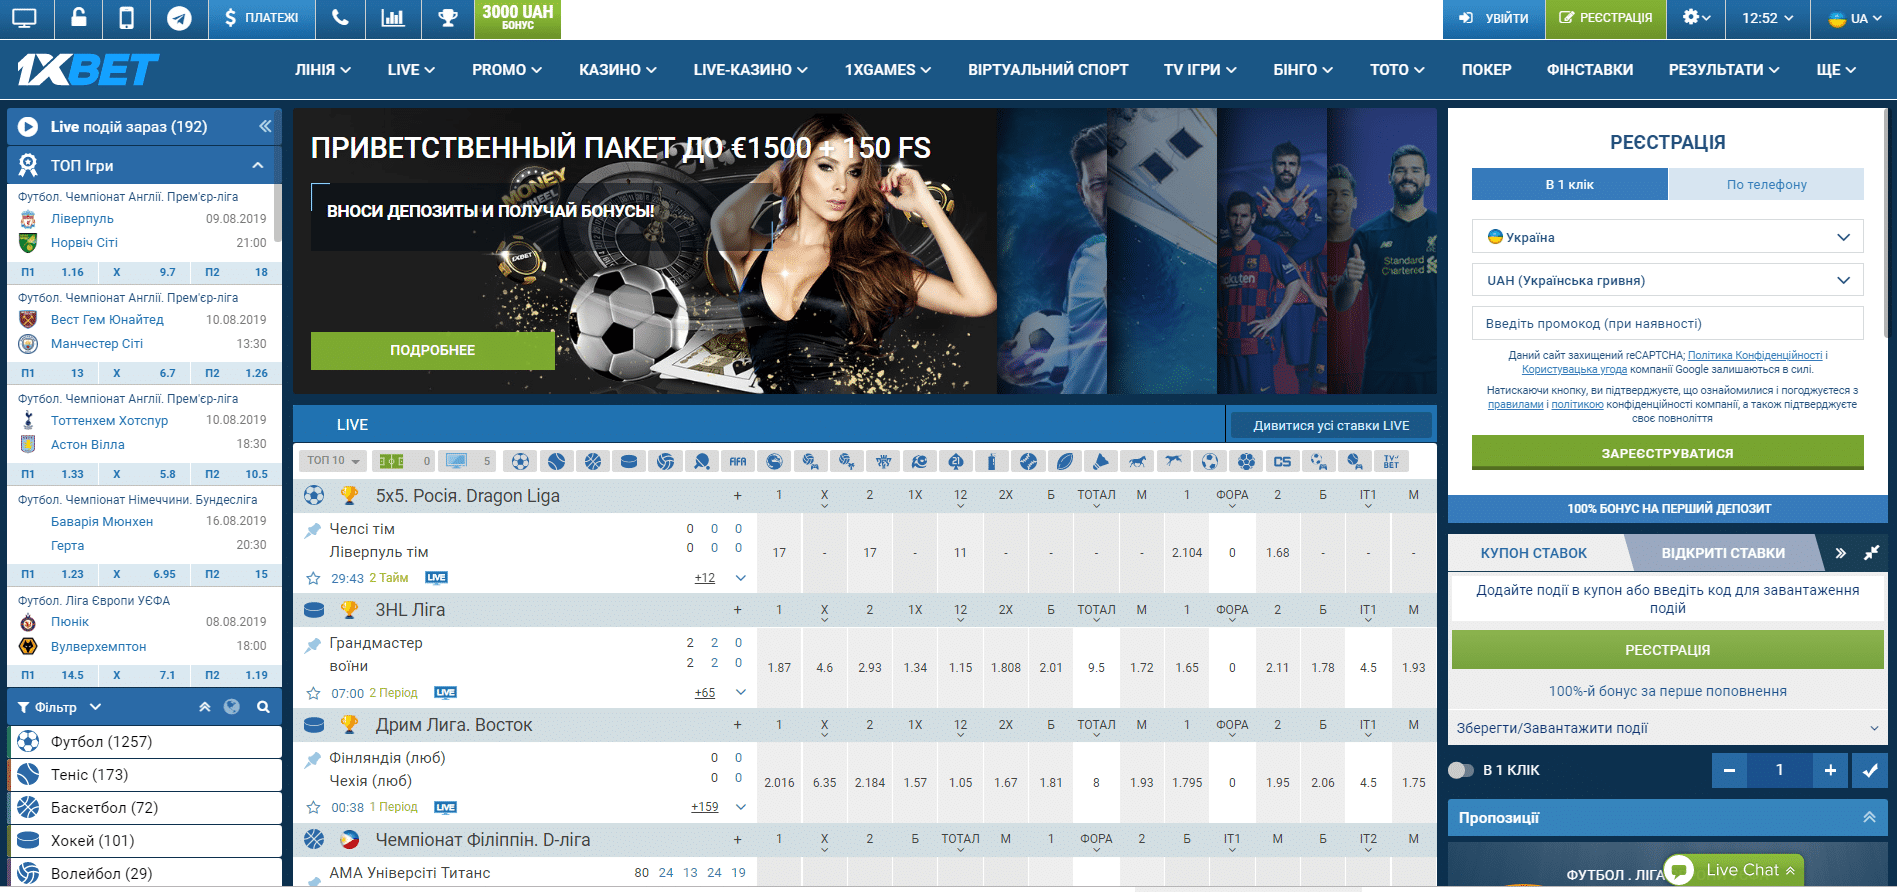Open the mobile phone app icon
Viewport: 1897px width, 892px height.
click(126, 18)
